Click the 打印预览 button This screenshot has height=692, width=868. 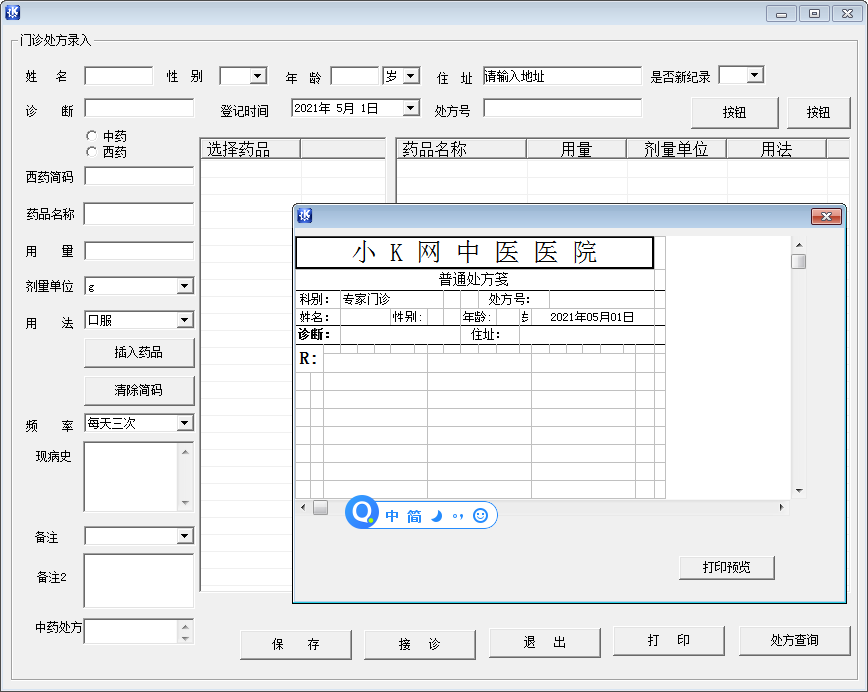726,567
